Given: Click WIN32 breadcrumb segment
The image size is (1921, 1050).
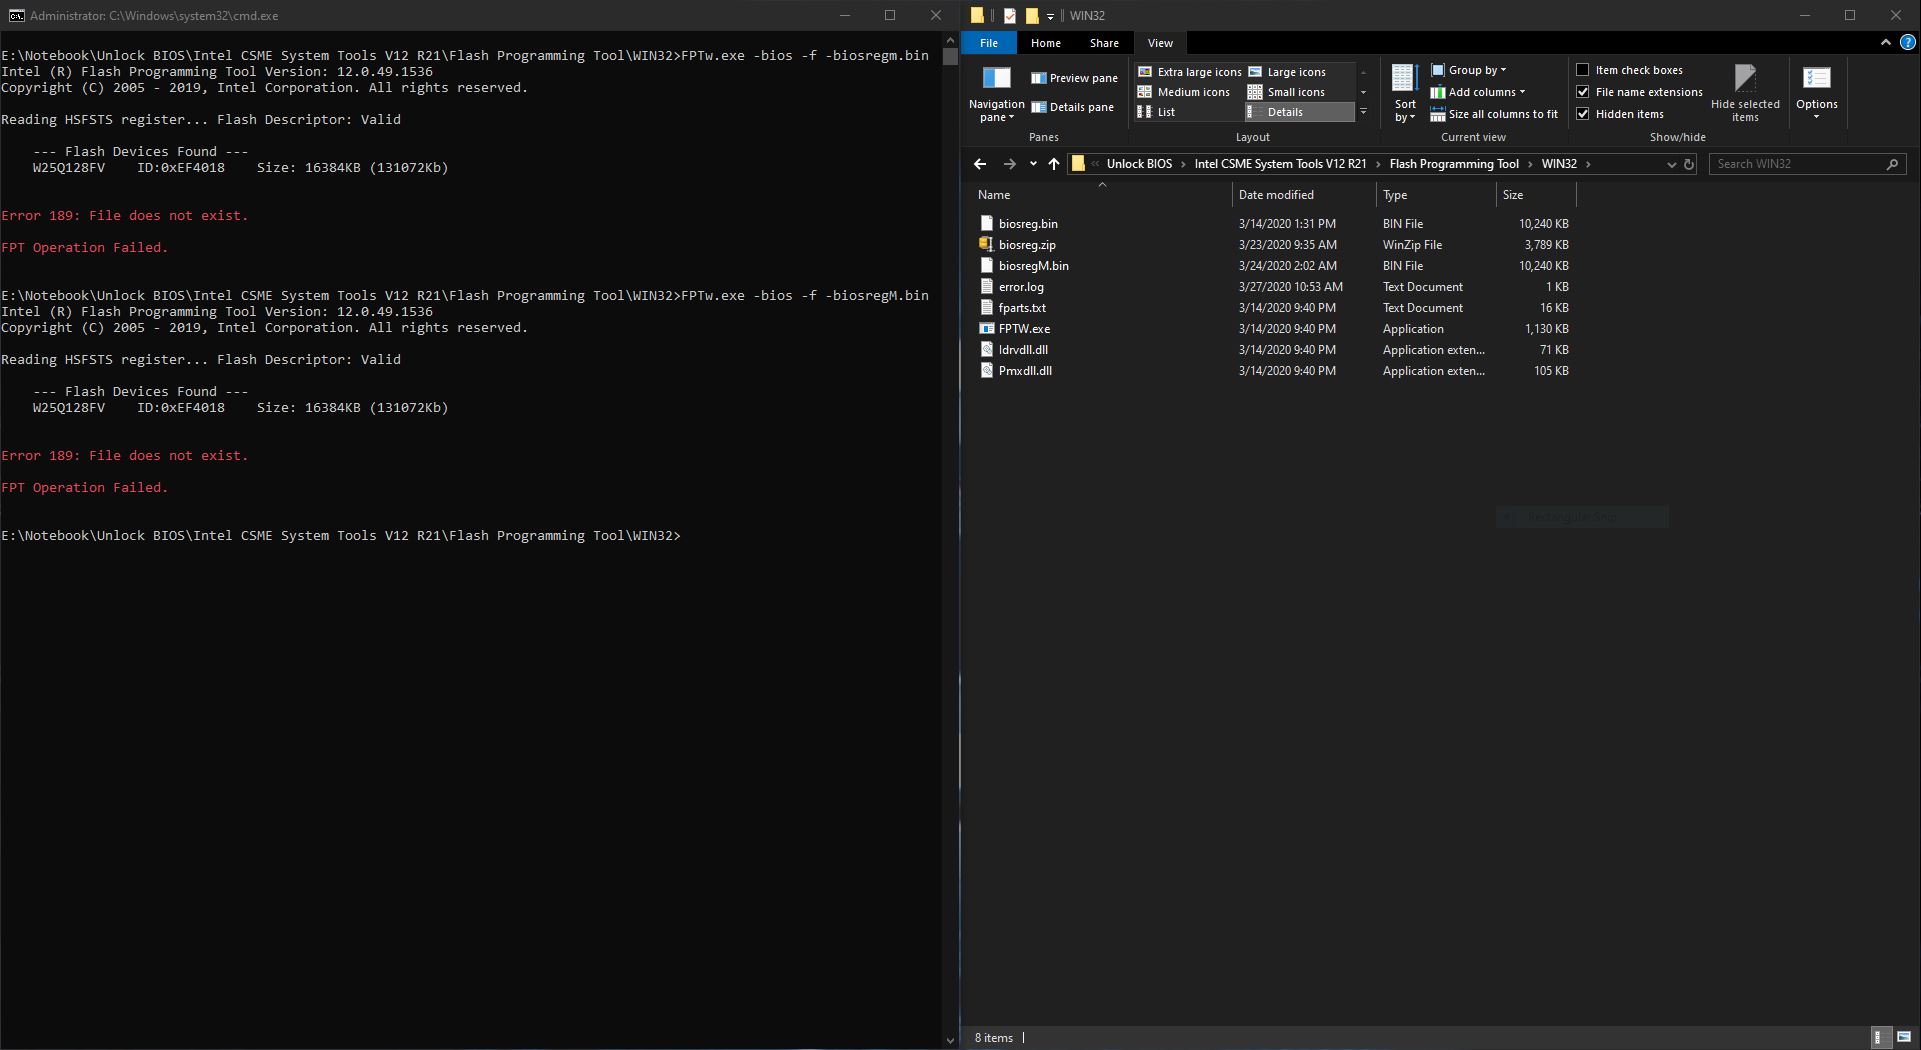Looking at the screenshot, I should coord(1559,164).
